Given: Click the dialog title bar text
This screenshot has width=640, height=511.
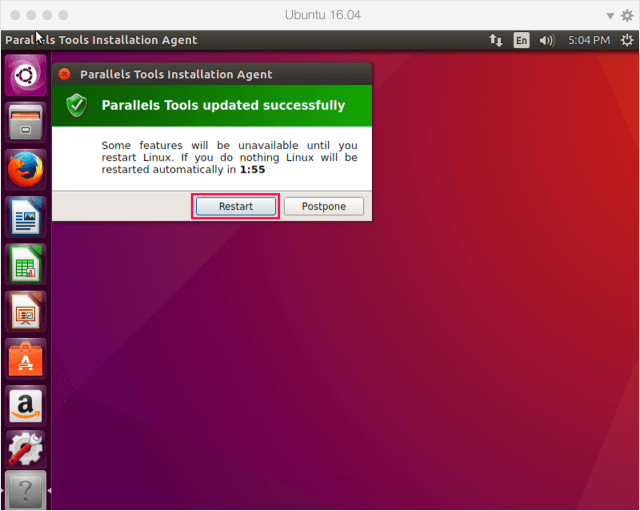Looking at the screenshot, I should [176, 74].
